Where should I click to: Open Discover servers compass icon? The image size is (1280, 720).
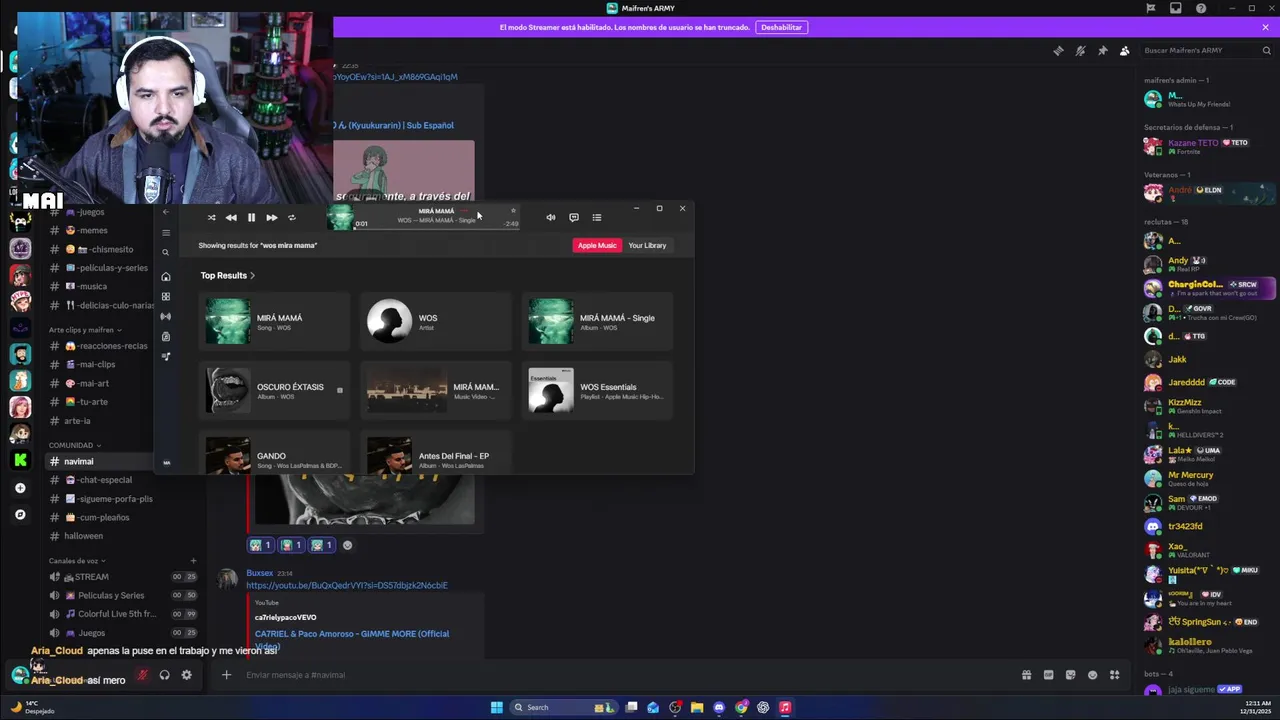pos(20,515)
